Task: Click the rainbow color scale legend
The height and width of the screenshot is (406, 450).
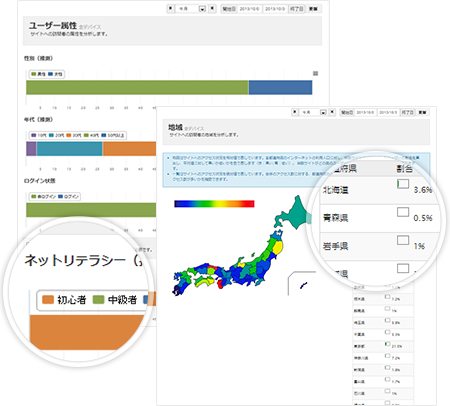Action: point(214,204)
